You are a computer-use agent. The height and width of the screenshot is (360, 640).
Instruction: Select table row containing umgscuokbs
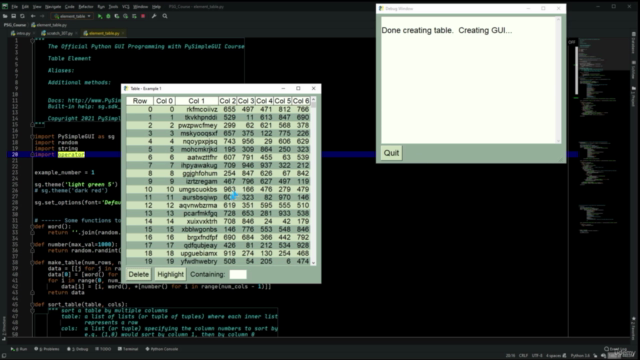(218, 189)
